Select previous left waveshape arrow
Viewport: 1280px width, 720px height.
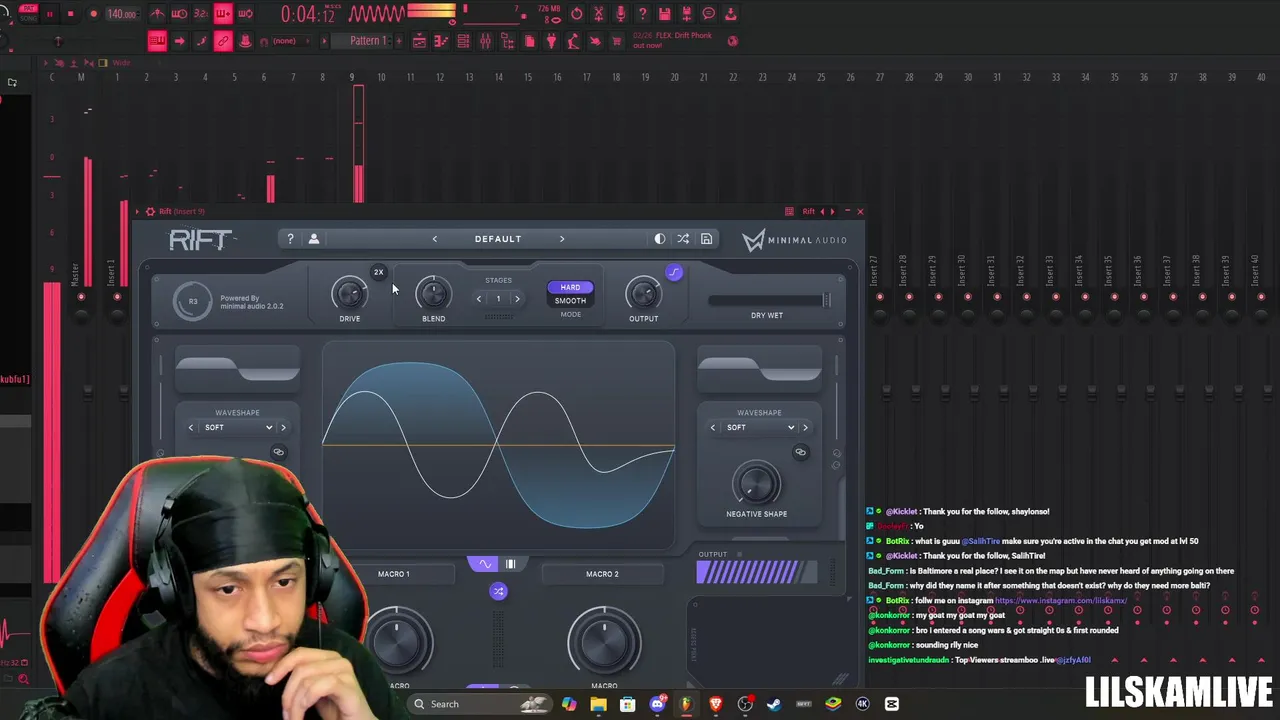191,428
